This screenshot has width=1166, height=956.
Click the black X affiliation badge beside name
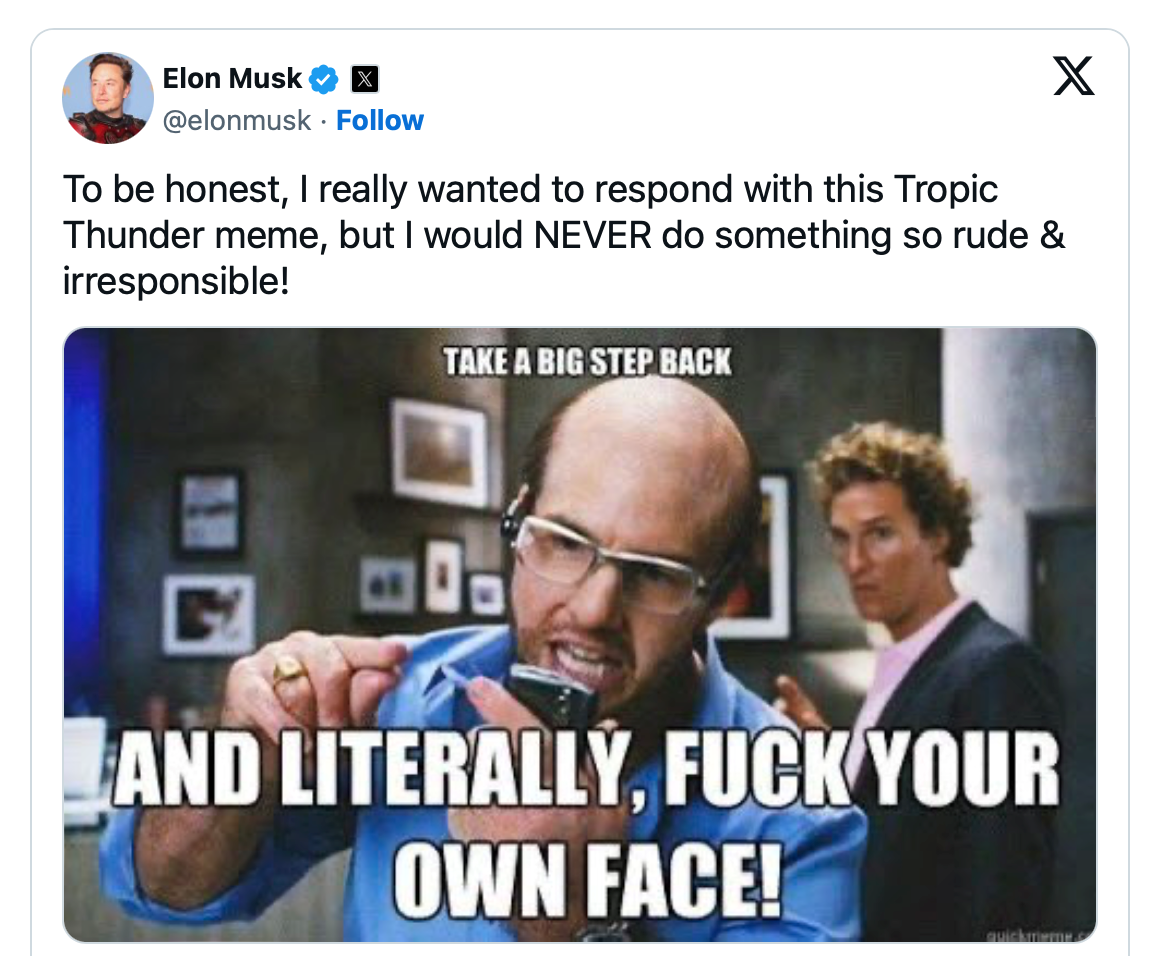coord(364,79)
